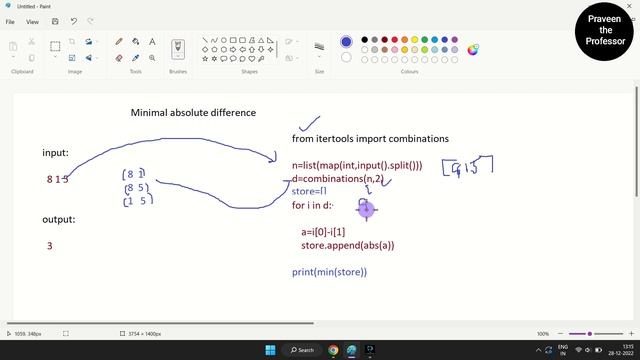Activate Colour 2 background circle
640x360 pixels.
346,58
